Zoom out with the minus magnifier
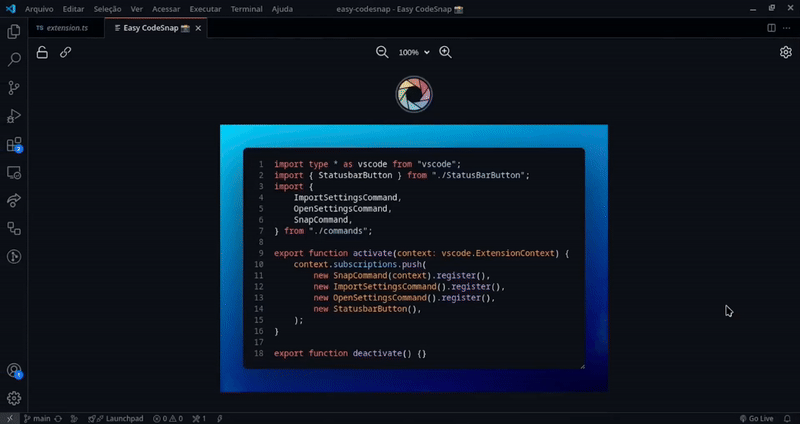800x424 pixels. tap(382, 52)
